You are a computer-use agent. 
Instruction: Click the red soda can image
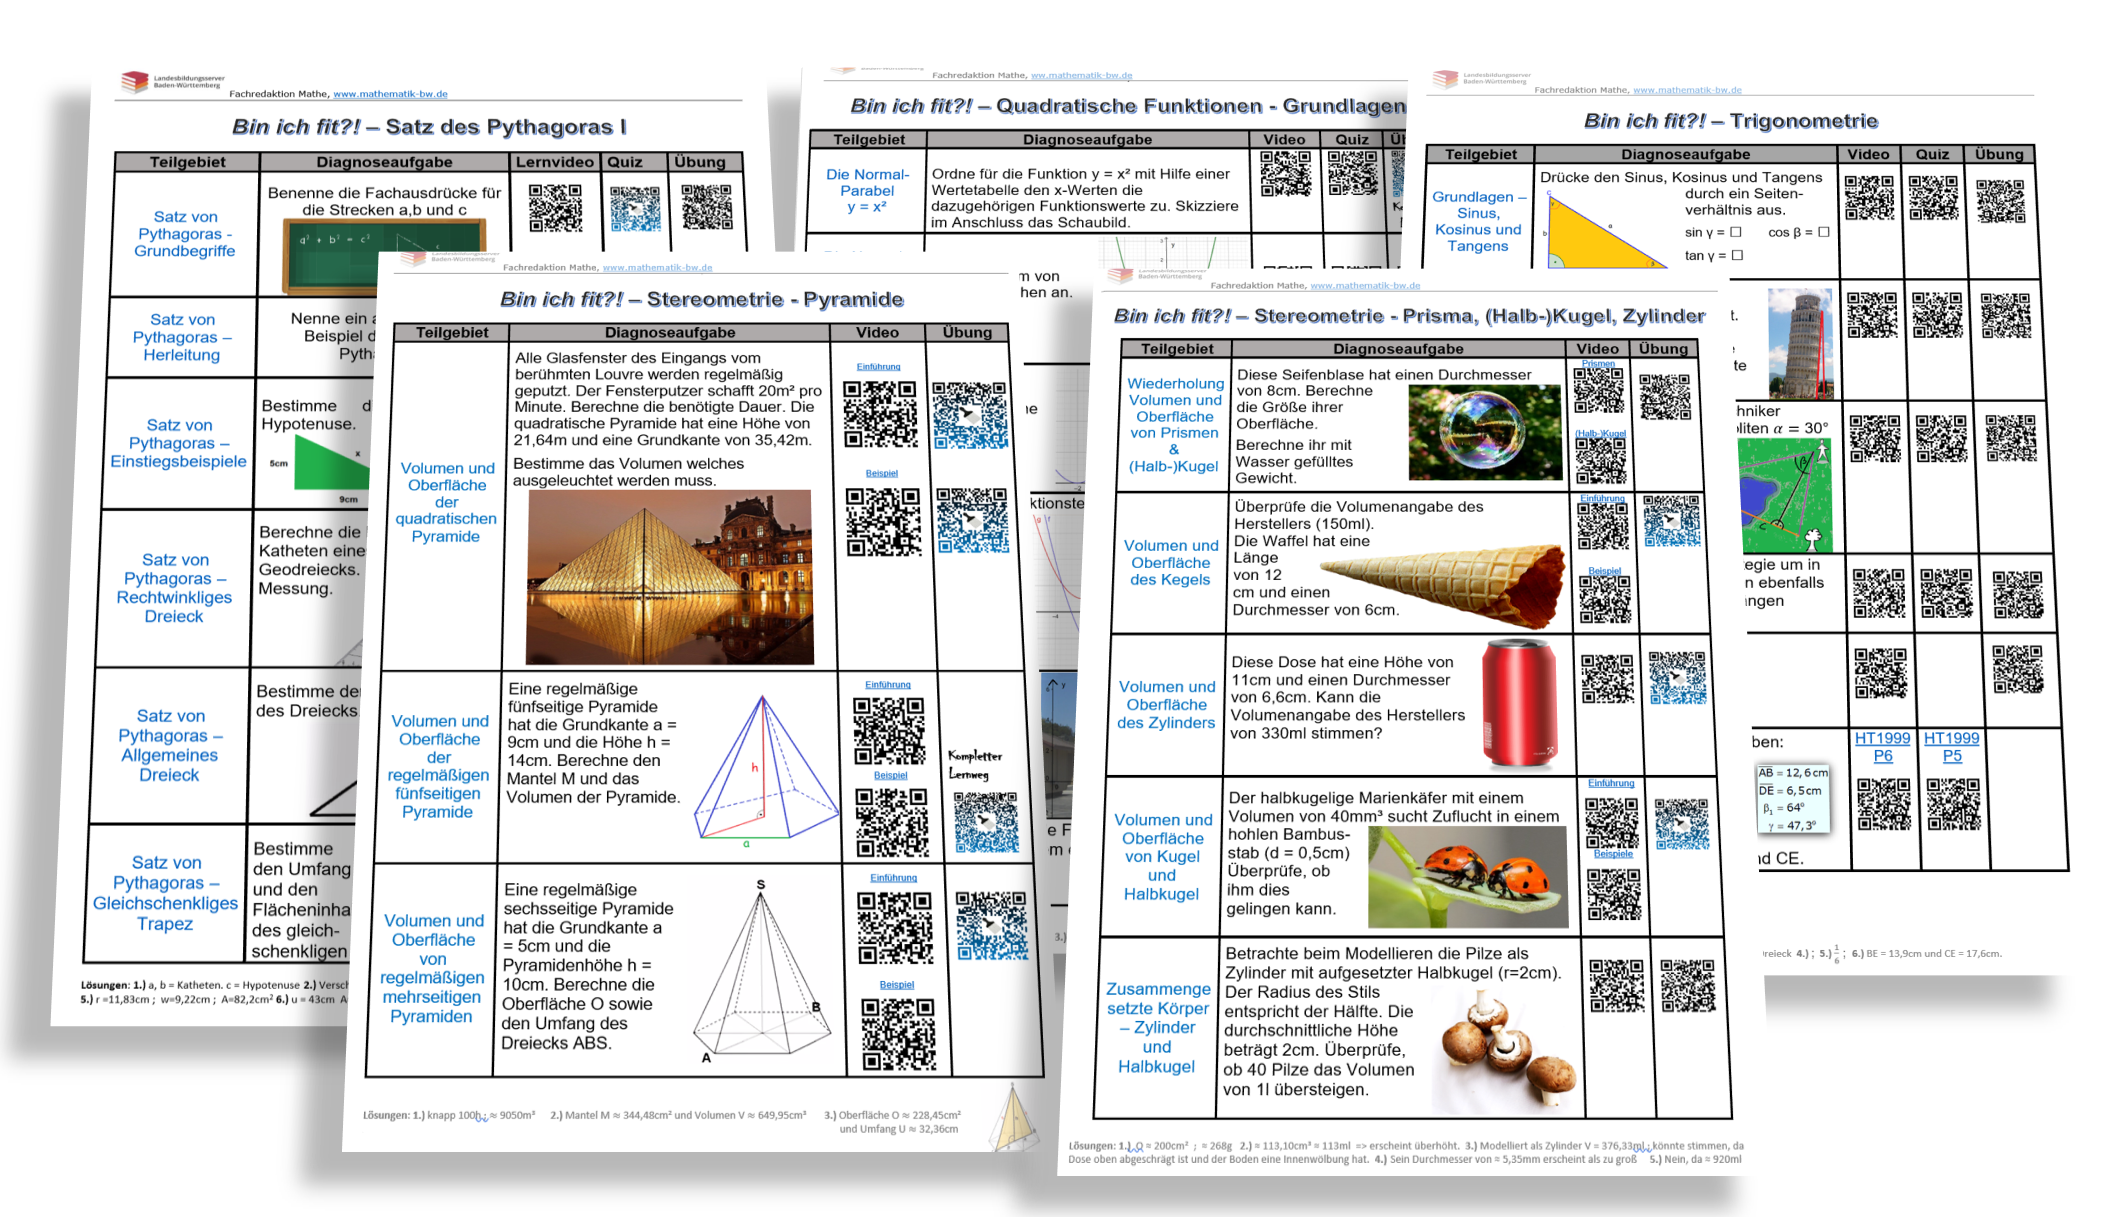(x=1519, y=705)
